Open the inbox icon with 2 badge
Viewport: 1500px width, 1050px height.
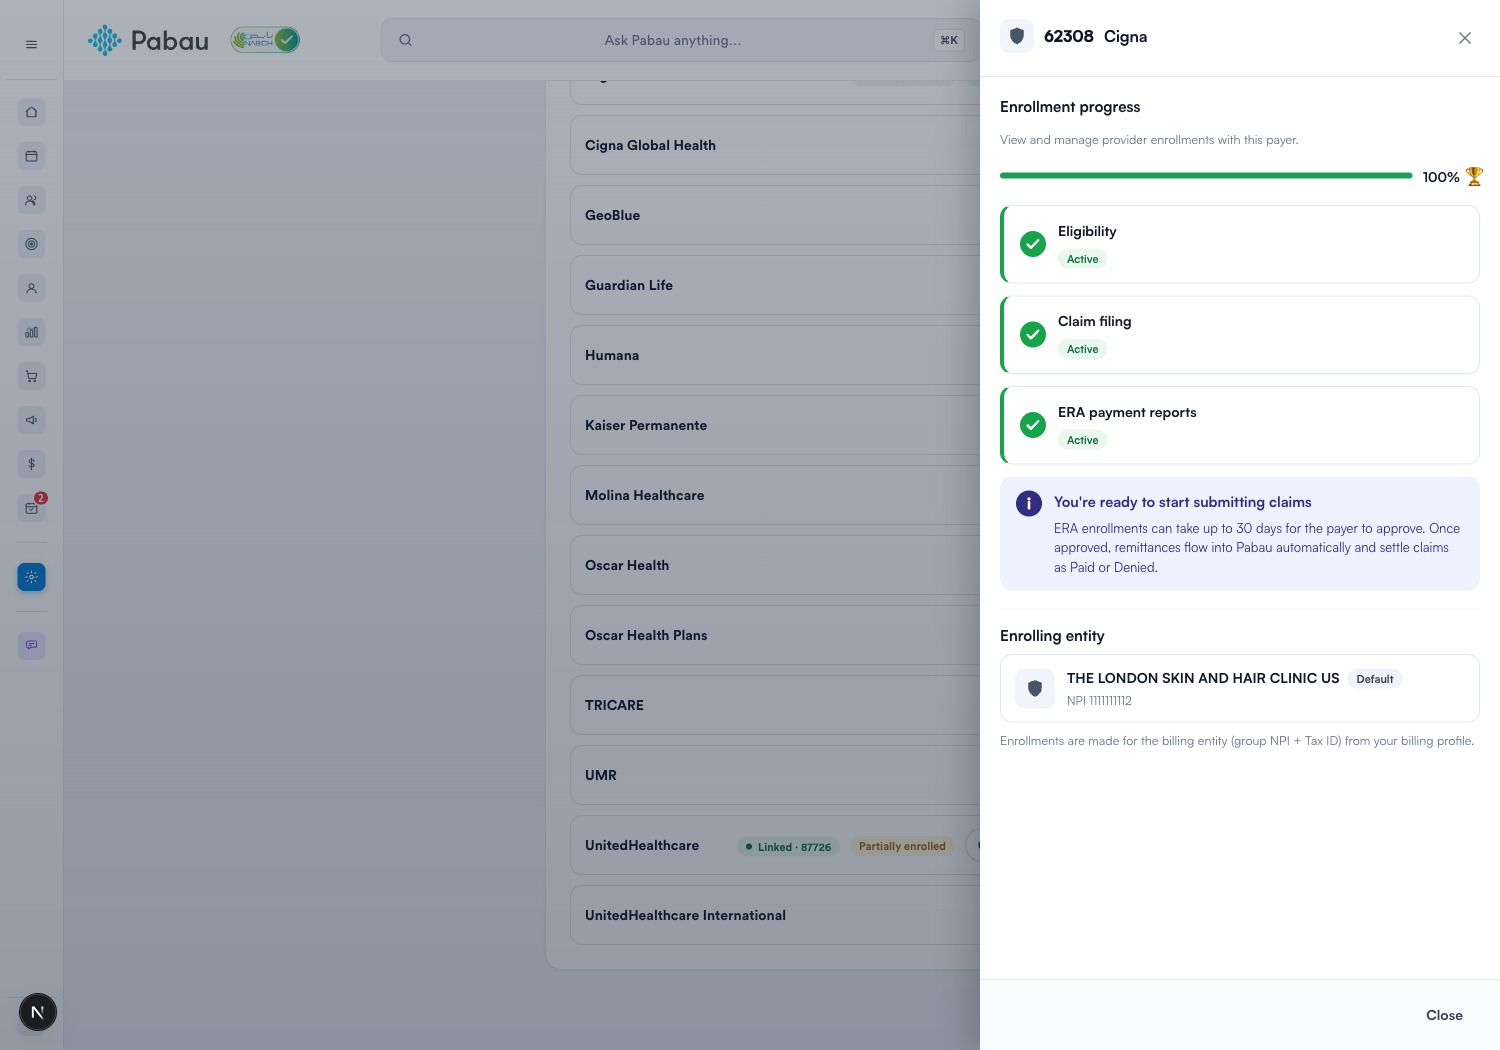31,508
